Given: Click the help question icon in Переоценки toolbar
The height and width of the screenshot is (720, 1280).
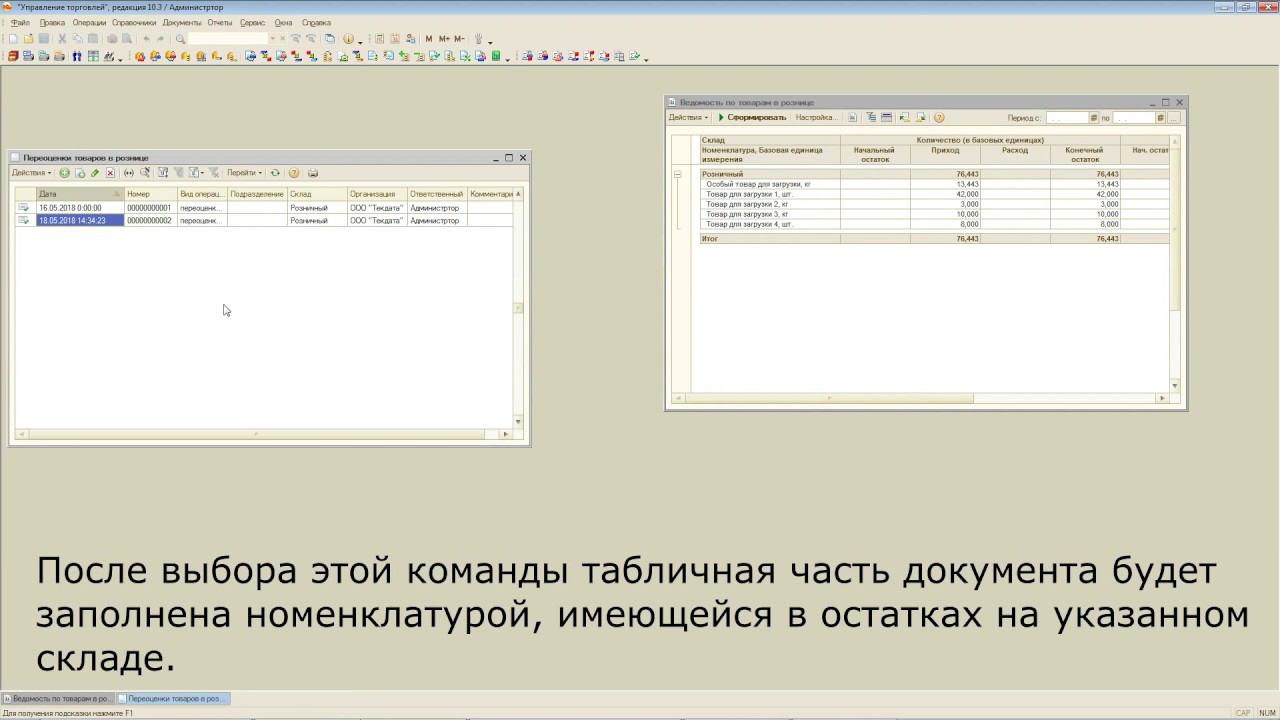Looking at the screenshot, I should point(293,173).
